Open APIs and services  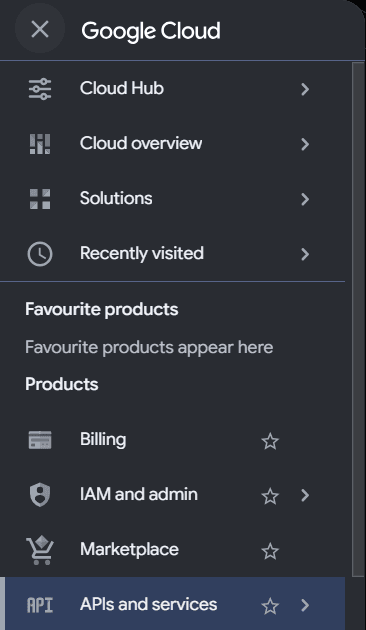[172, 603]
